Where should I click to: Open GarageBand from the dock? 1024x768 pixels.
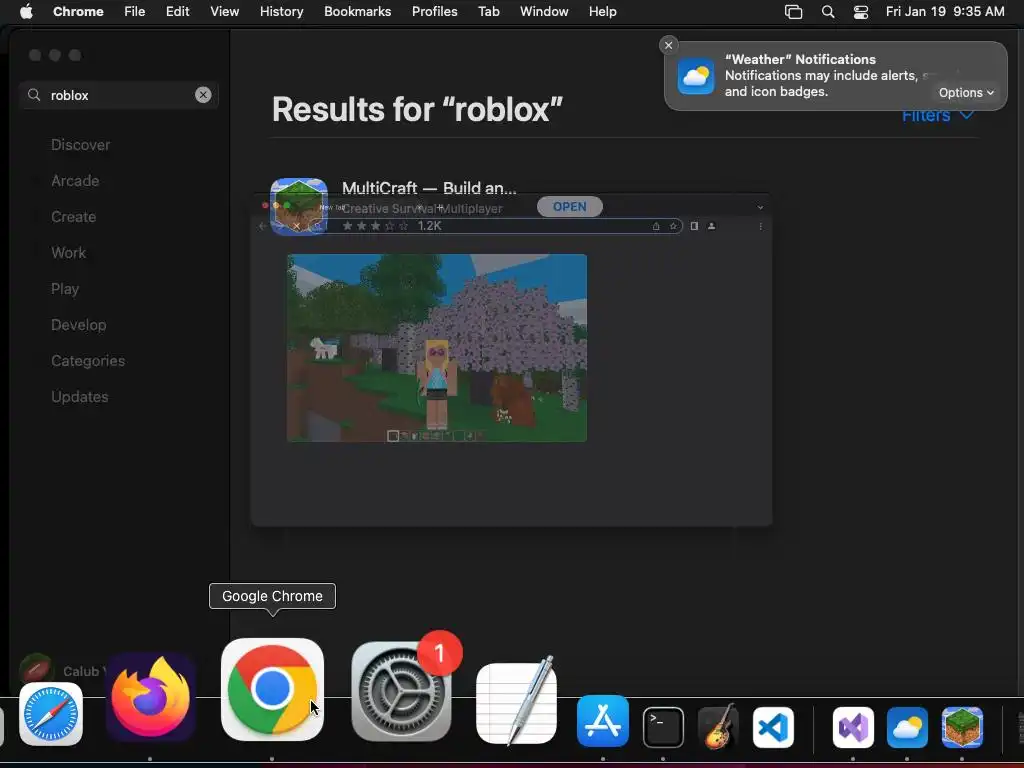(x=718, y=726)
